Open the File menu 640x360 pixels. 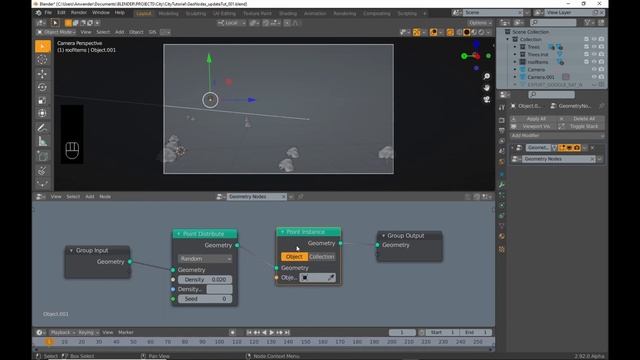pyautogui.click(x=48, y=13)
